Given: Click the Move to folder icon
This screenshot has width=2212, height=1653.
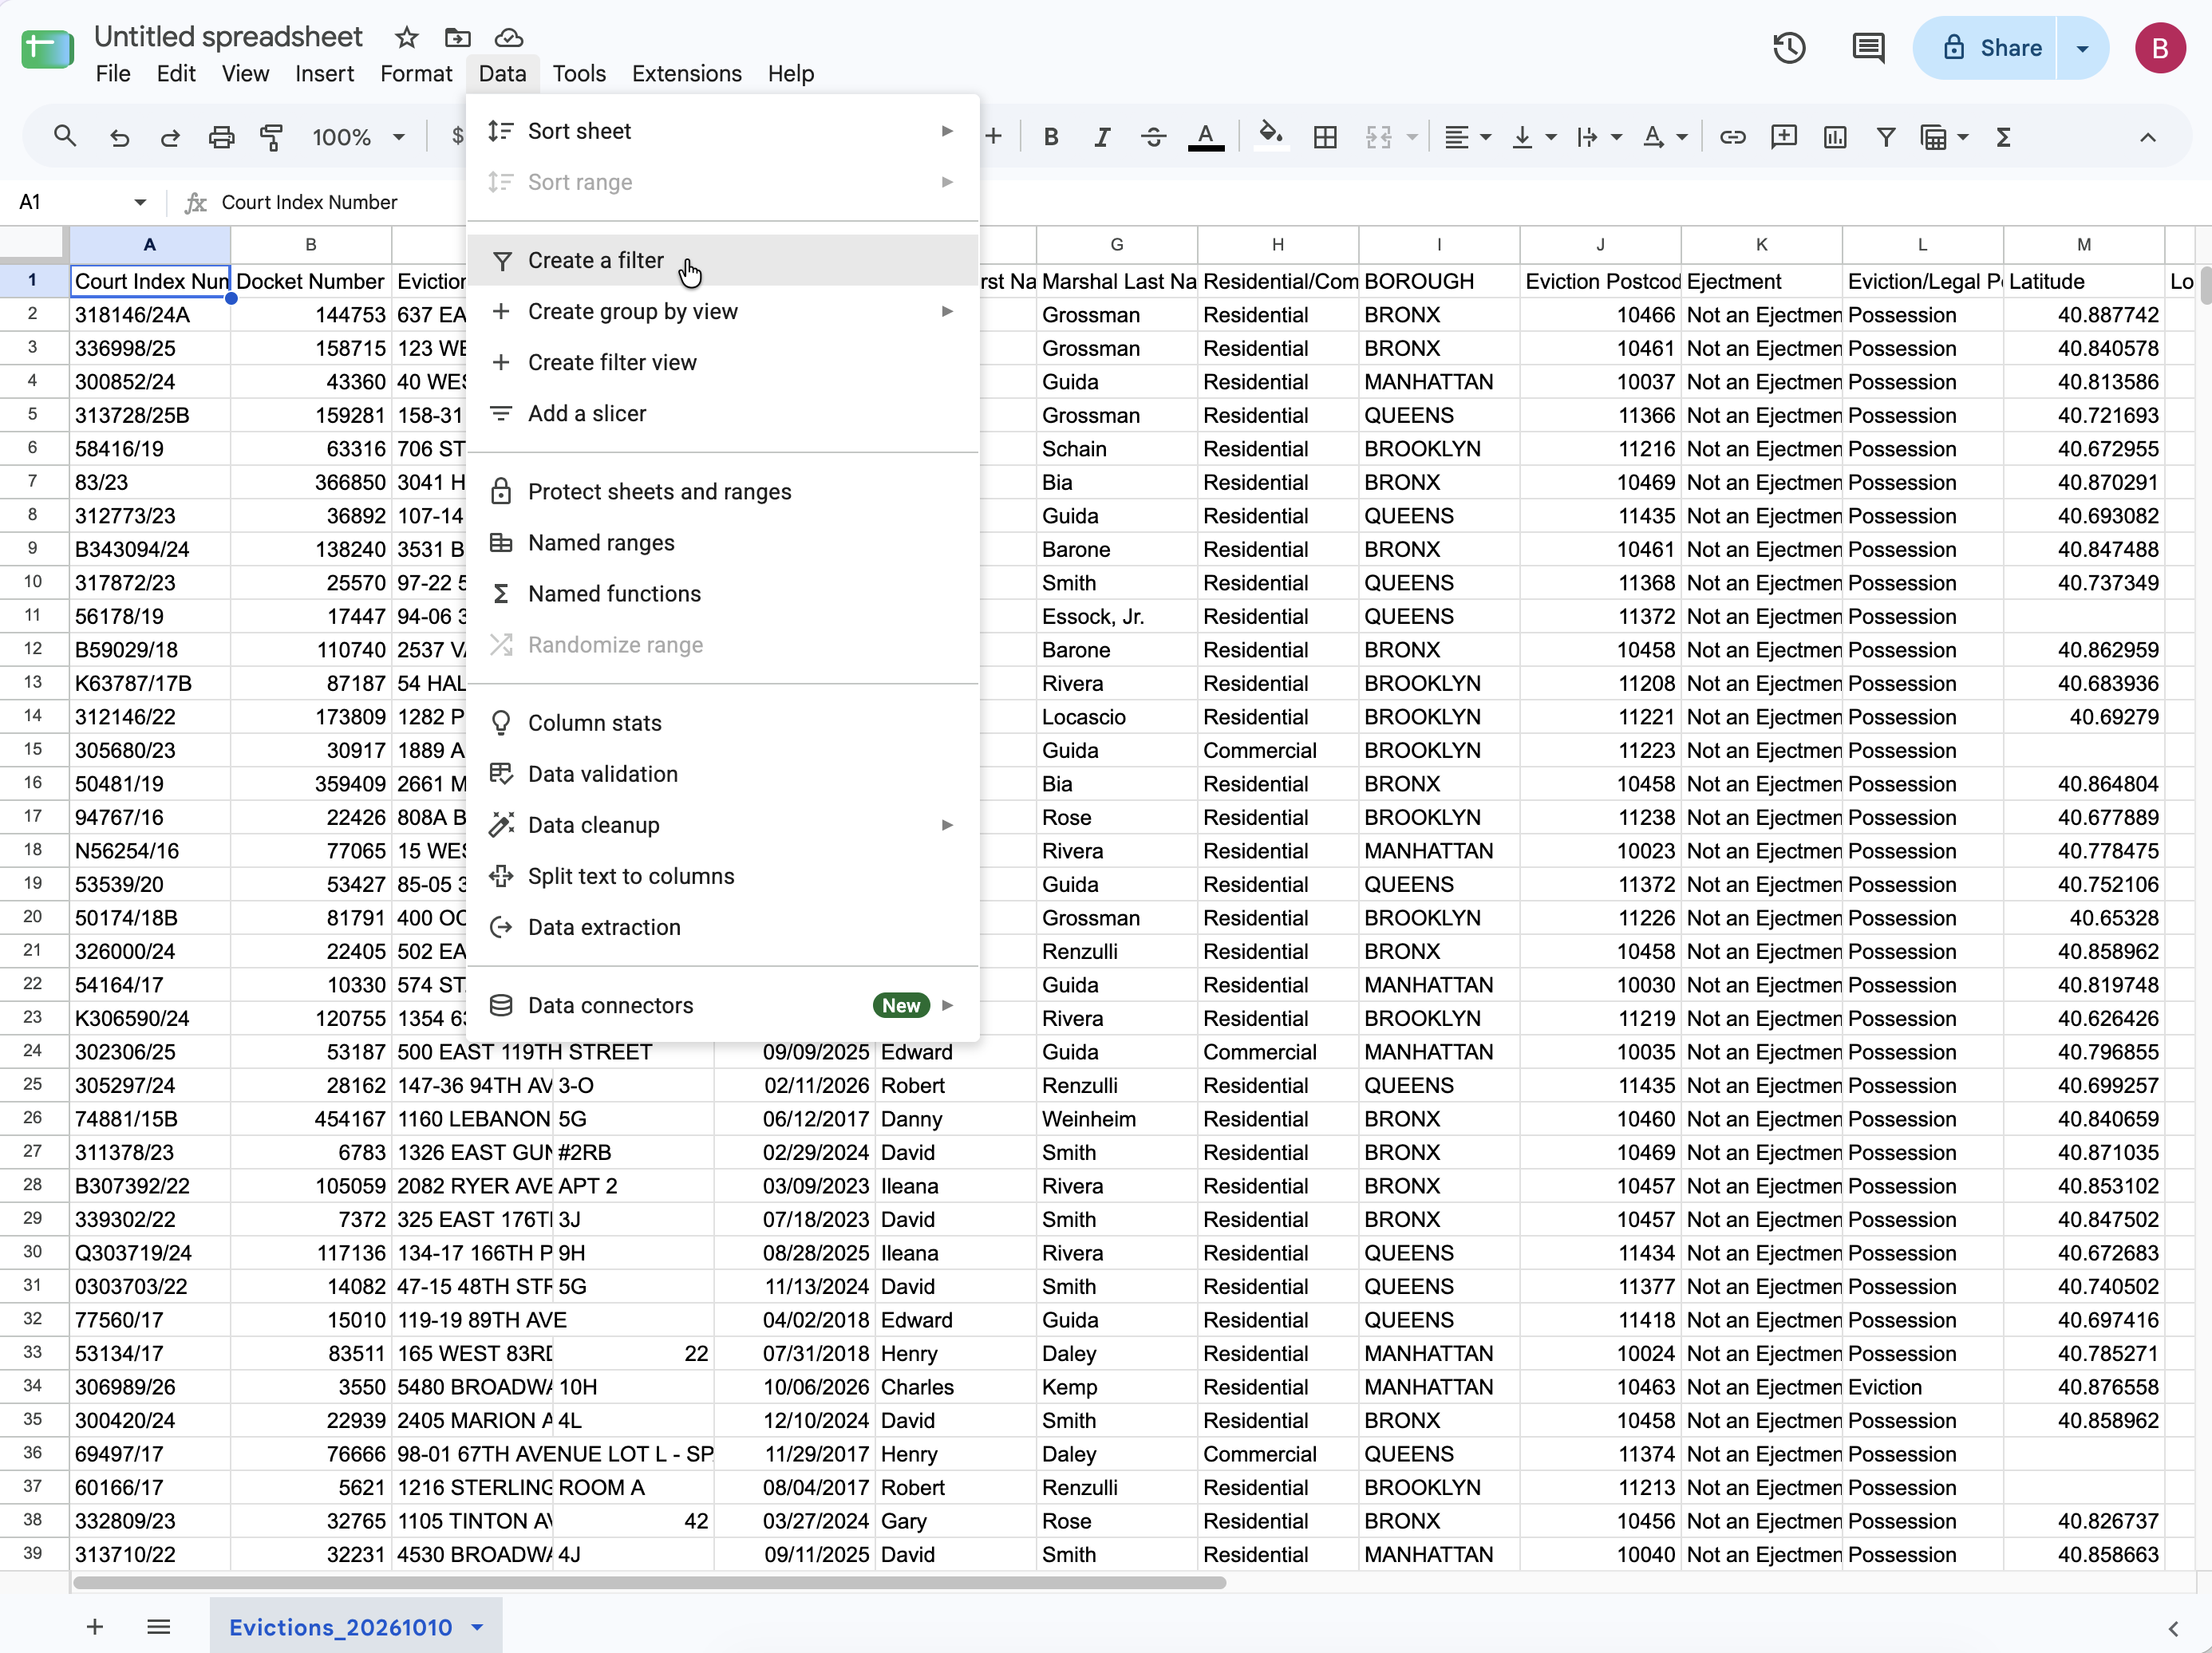Looking at the screenshot, I should pyautogui.click(x=458, y=38).
